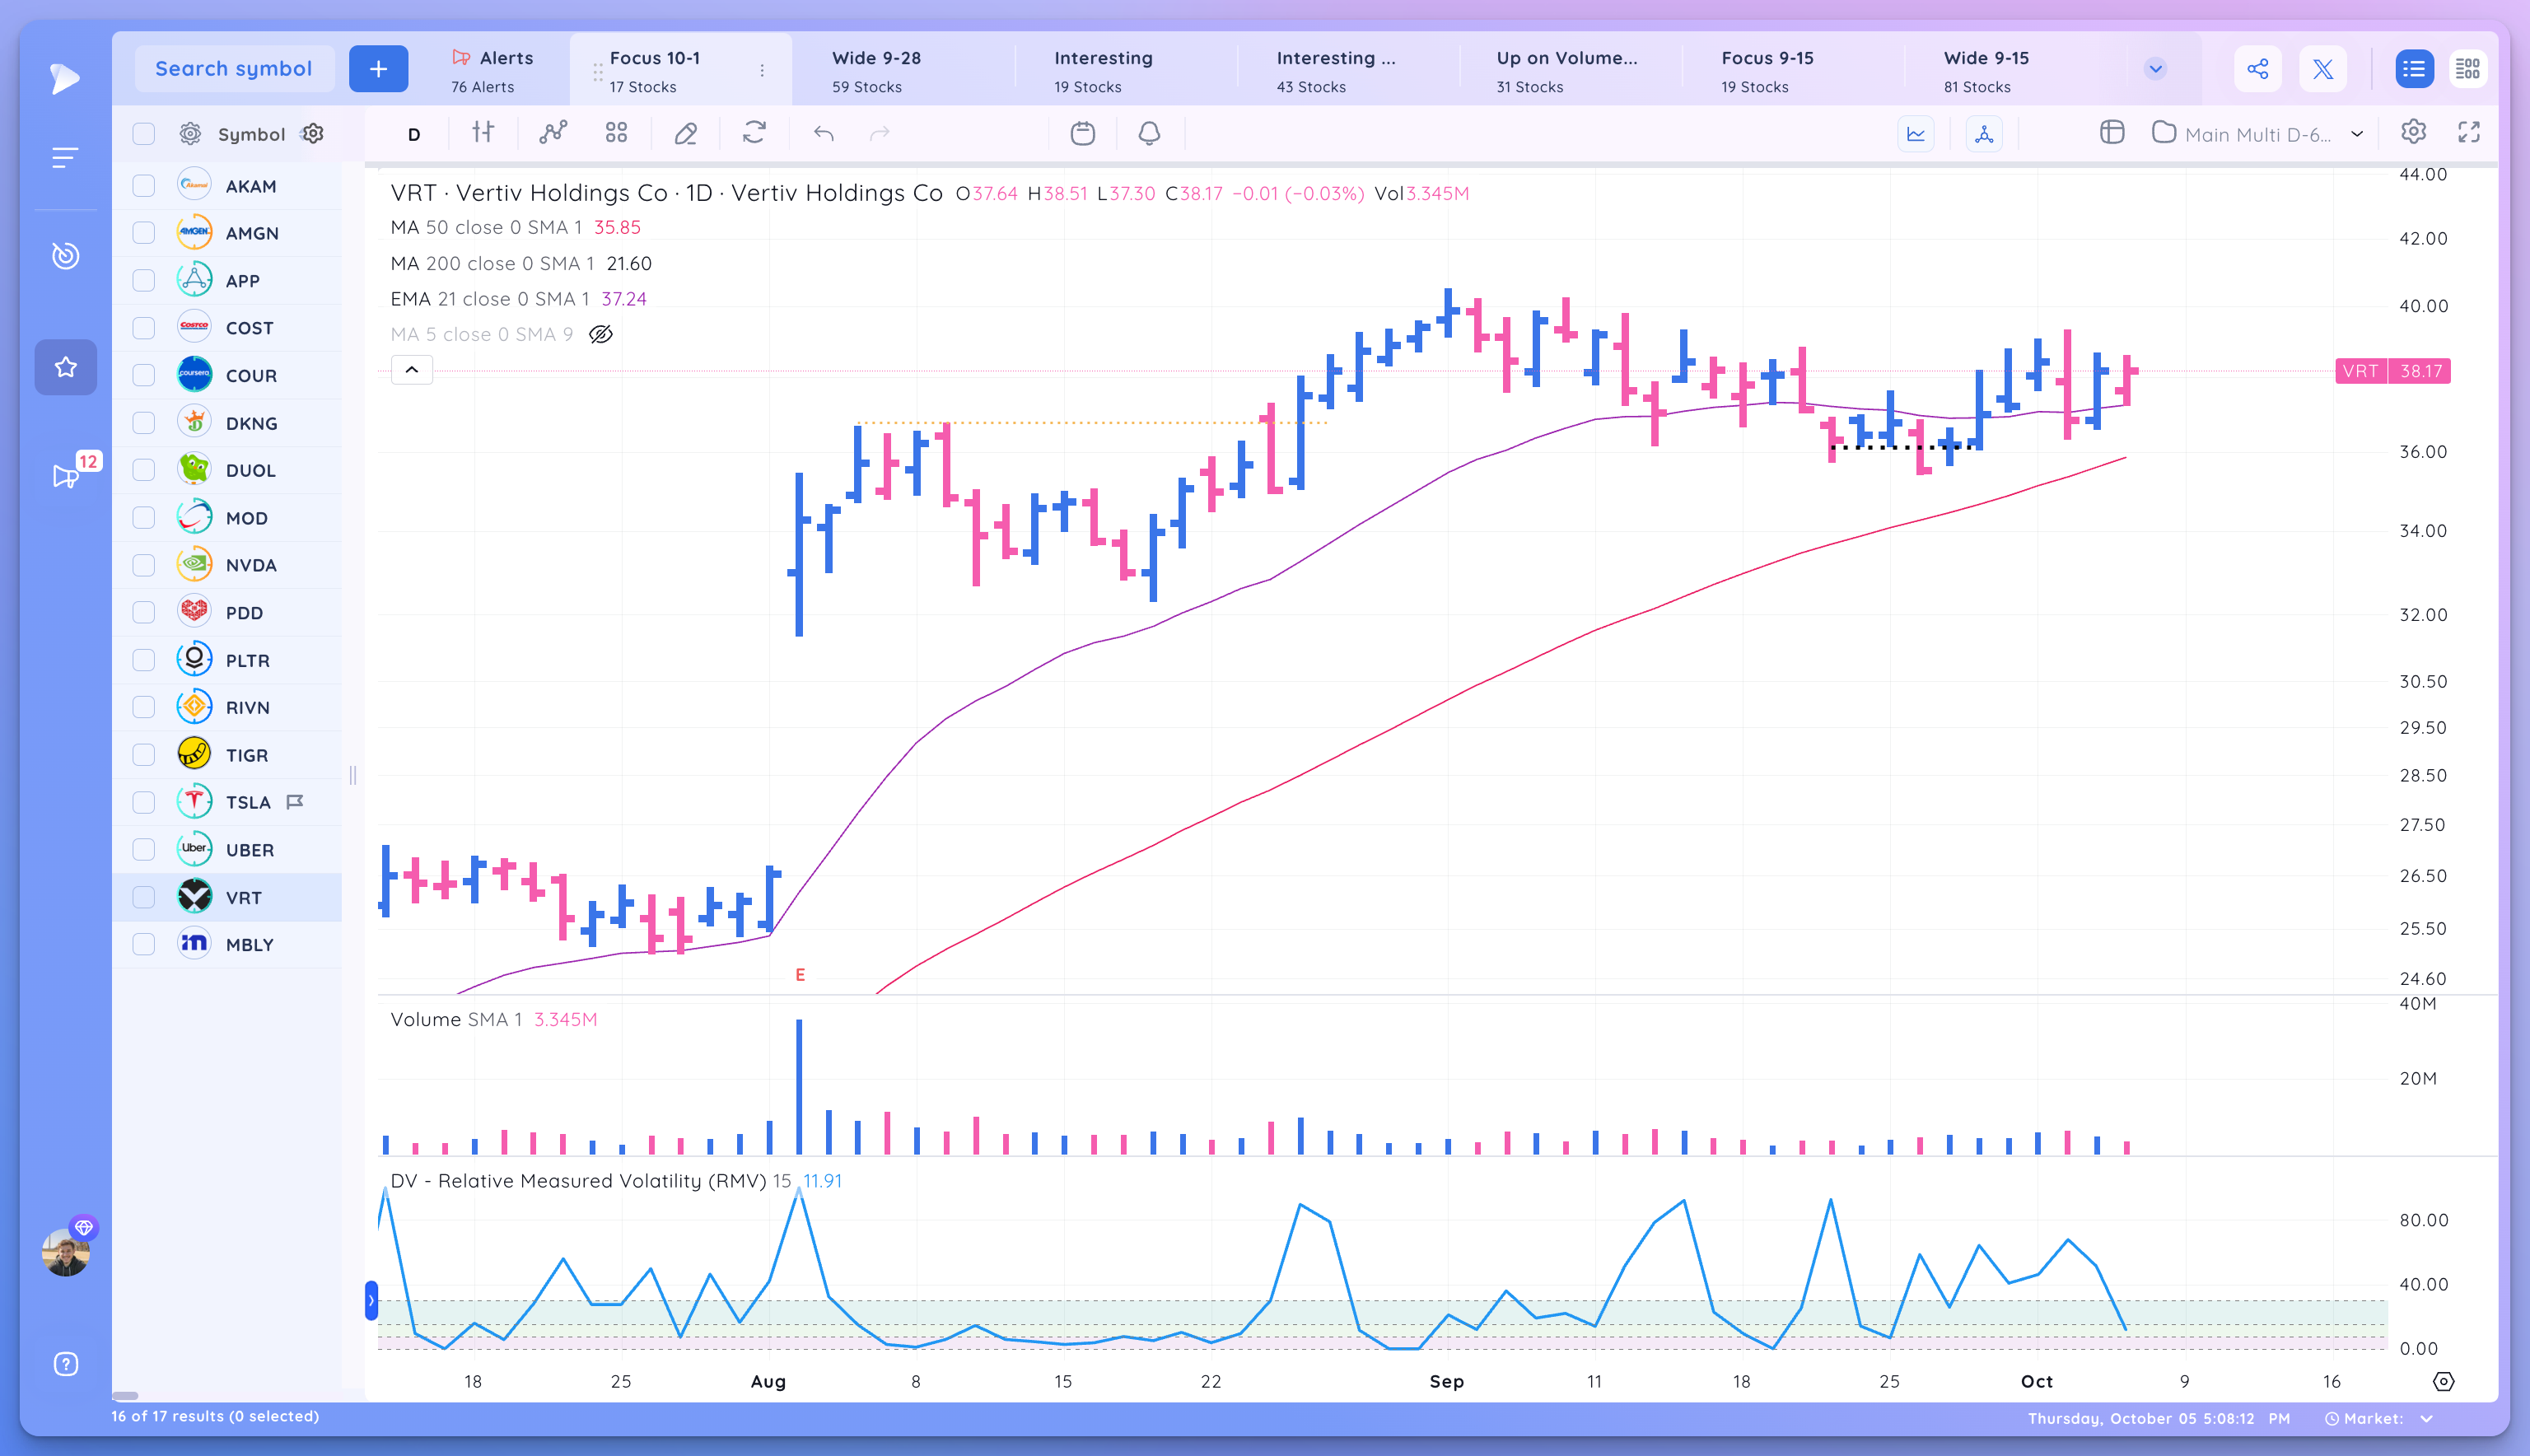The image size is (2530, 1456).
Task: Expand the watchlist tabs overflow dropdown
Action: (2155, 69)
